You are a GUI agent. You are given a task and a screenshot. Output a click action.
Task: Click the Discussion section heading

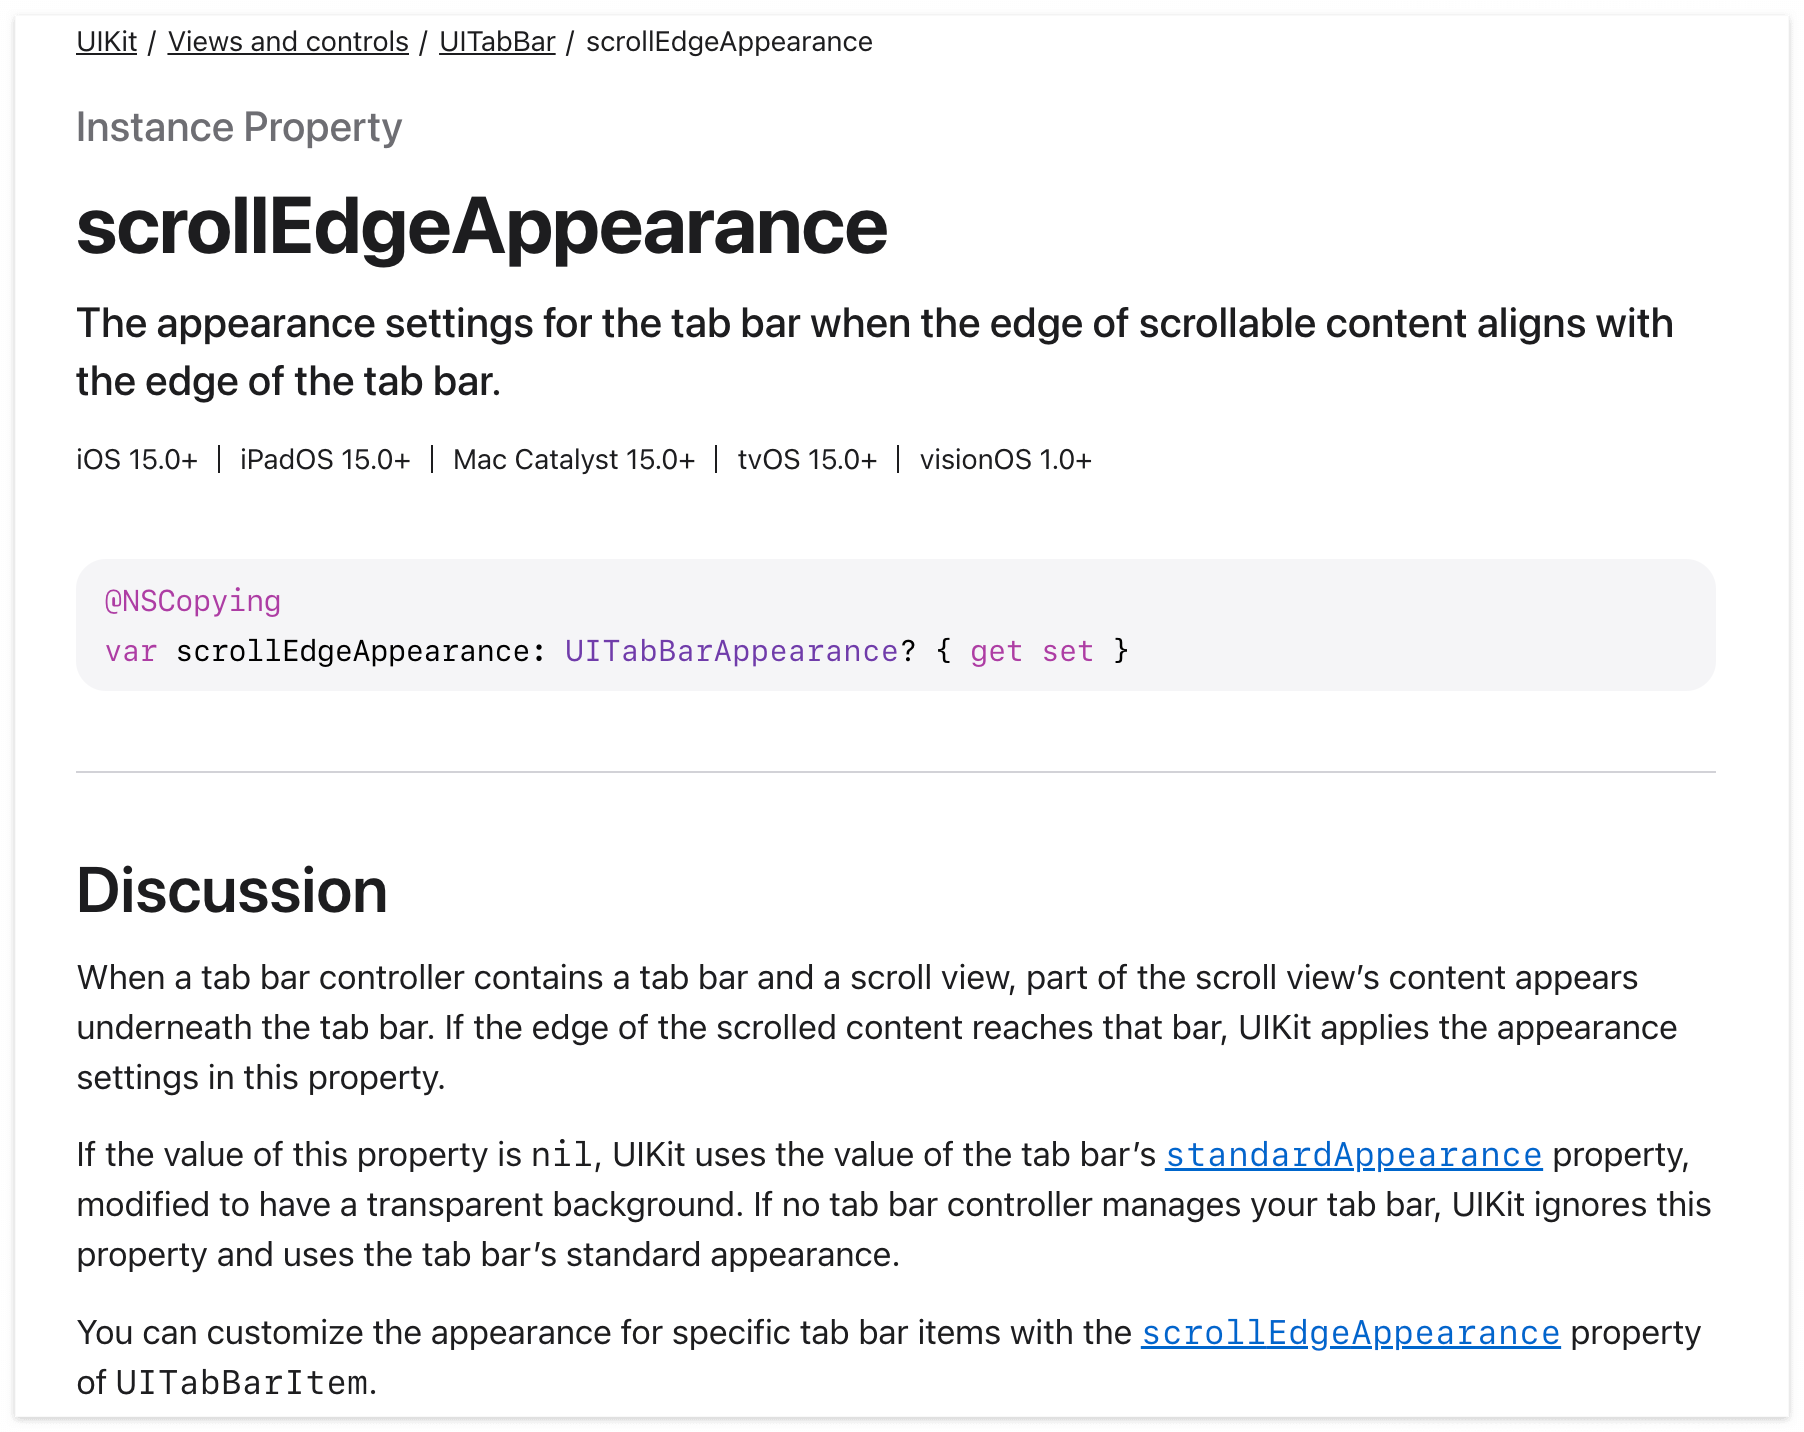pos(232,890)
